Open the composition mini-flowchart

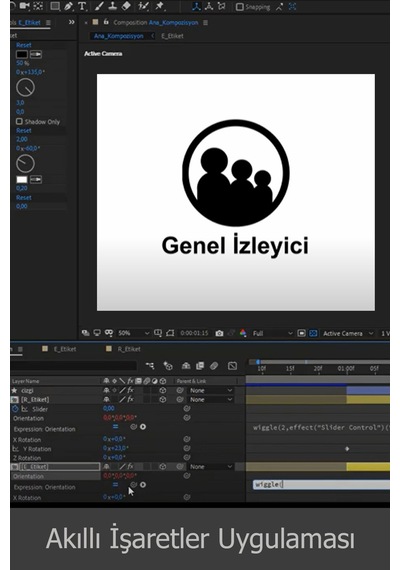[149, 366]
